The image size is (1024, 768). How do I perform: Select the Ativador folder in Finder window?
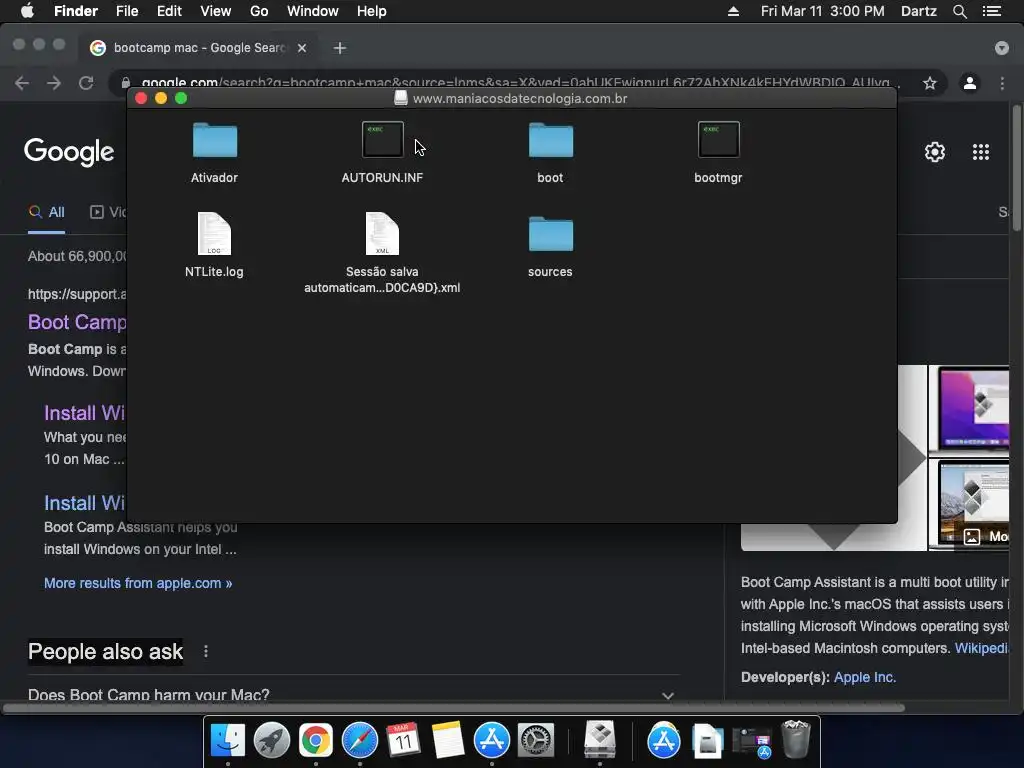[215, 140]
